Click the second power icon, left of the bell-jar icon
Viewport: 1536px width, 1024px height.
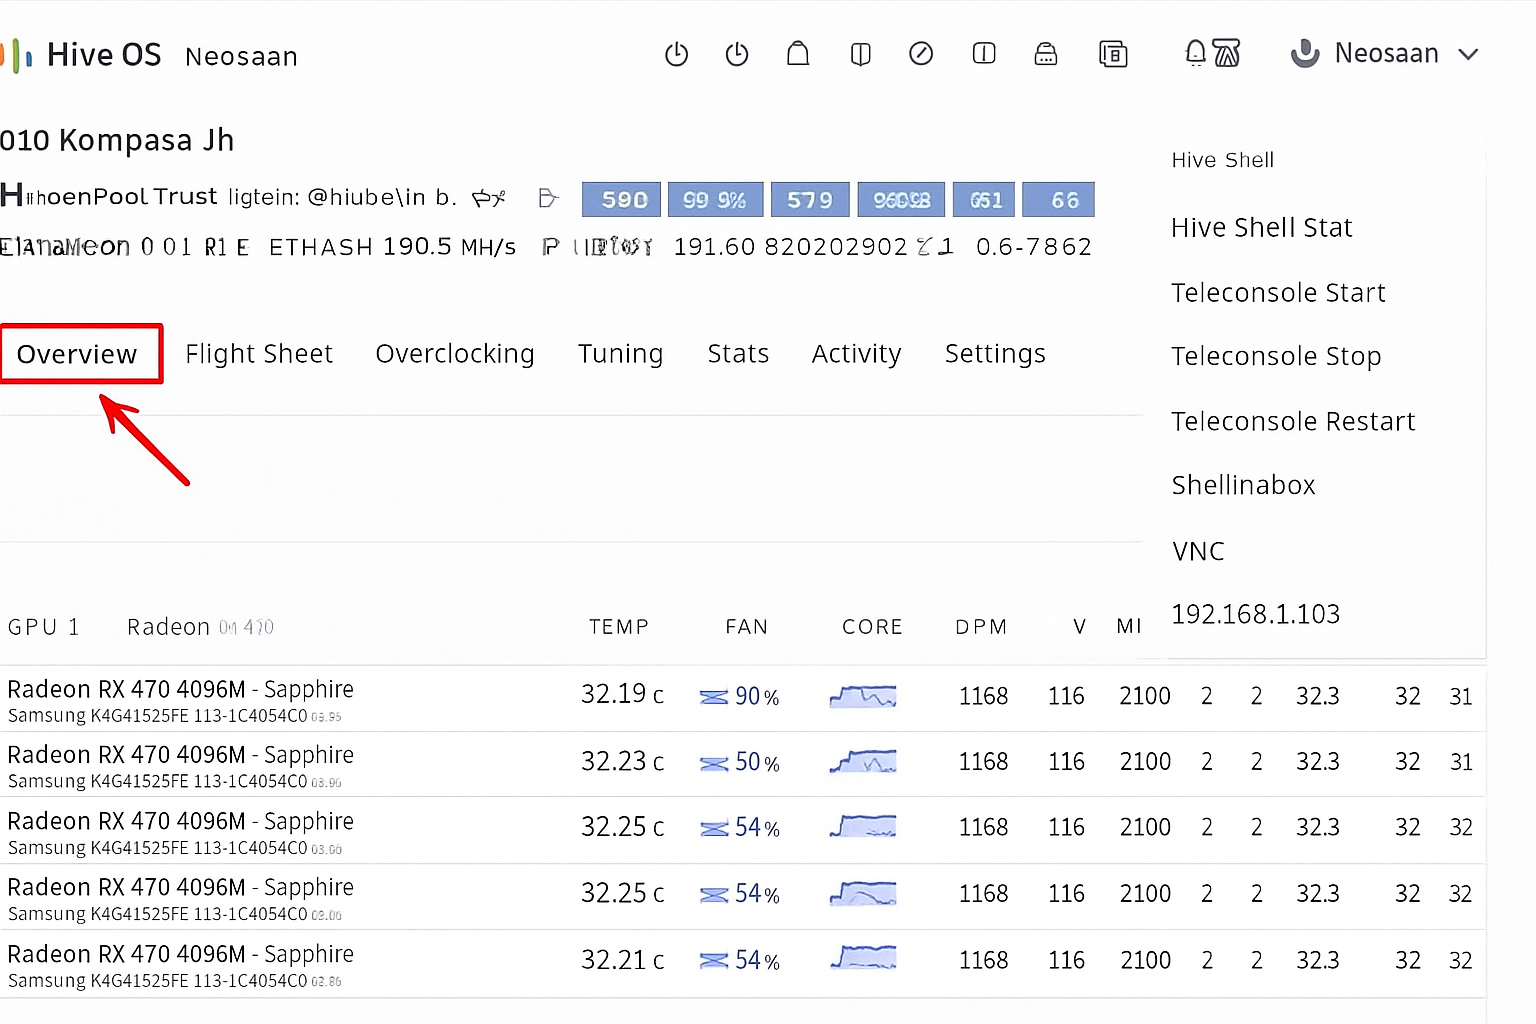point(737,54)
